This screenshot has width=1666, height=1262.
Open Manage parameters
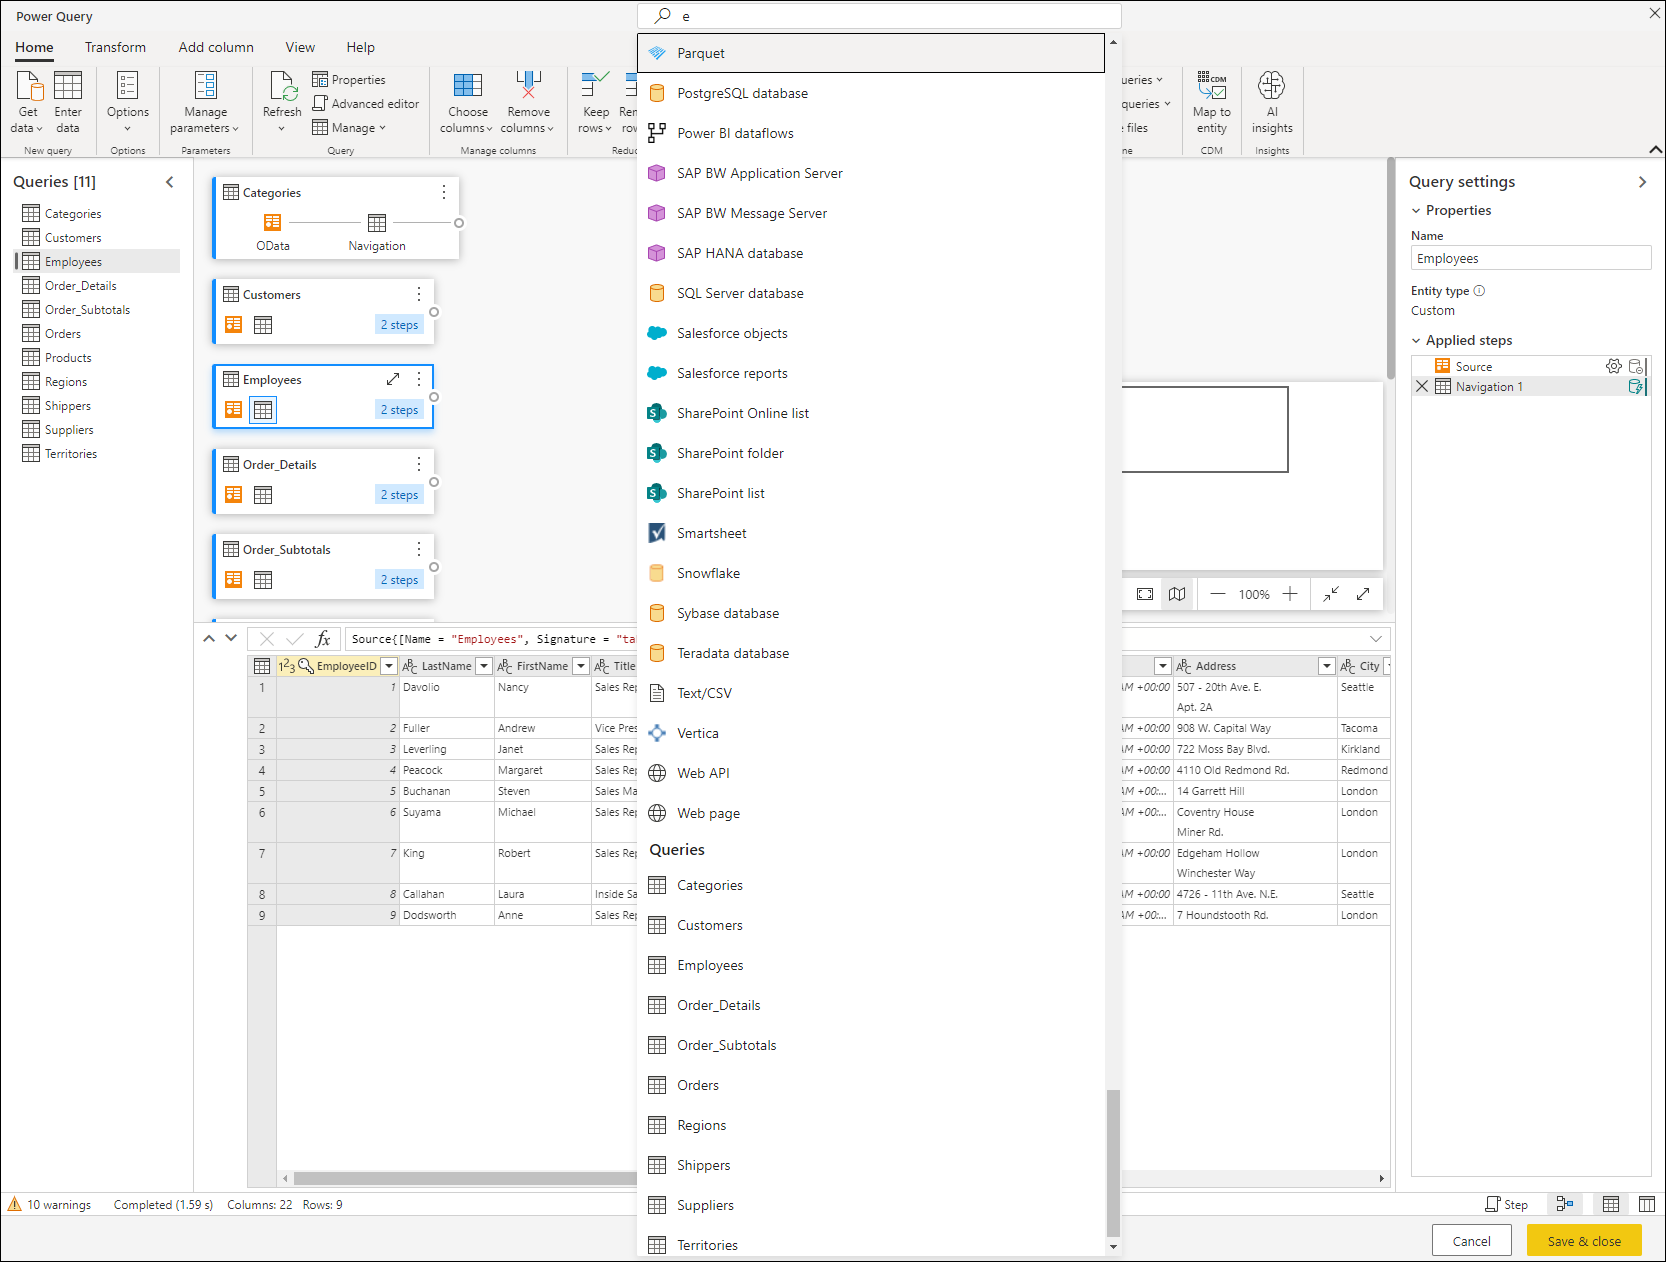pos(205,102)
